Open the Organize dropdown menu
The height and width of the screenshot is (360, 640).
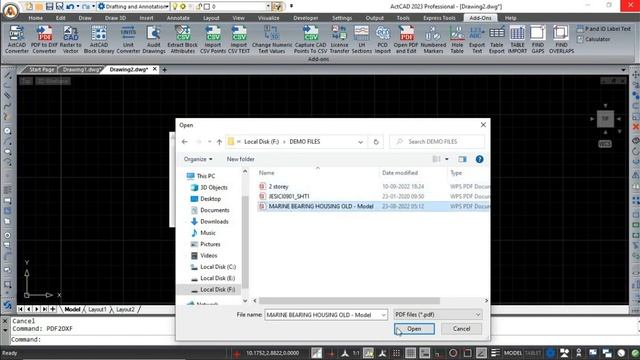point(198,159)
